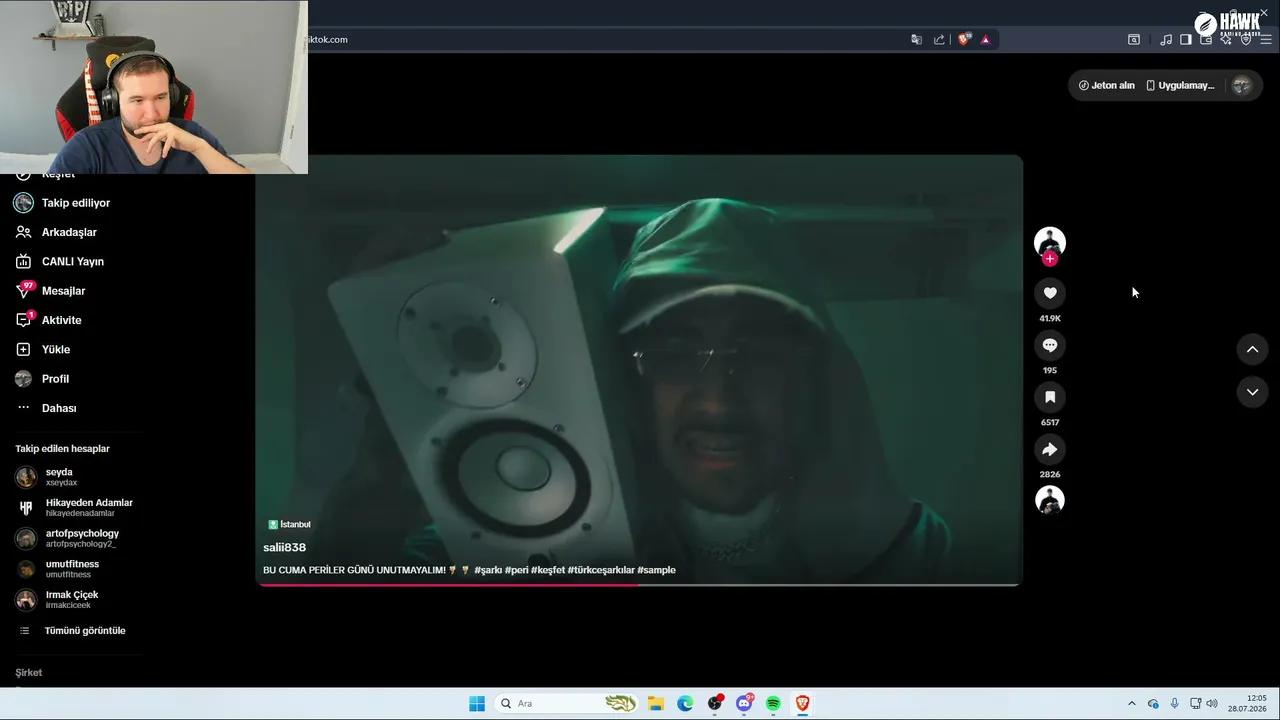Open CANLI Yayın in the sidebar
This screenshot has width=1280, height=720.
tap(75, 262)
